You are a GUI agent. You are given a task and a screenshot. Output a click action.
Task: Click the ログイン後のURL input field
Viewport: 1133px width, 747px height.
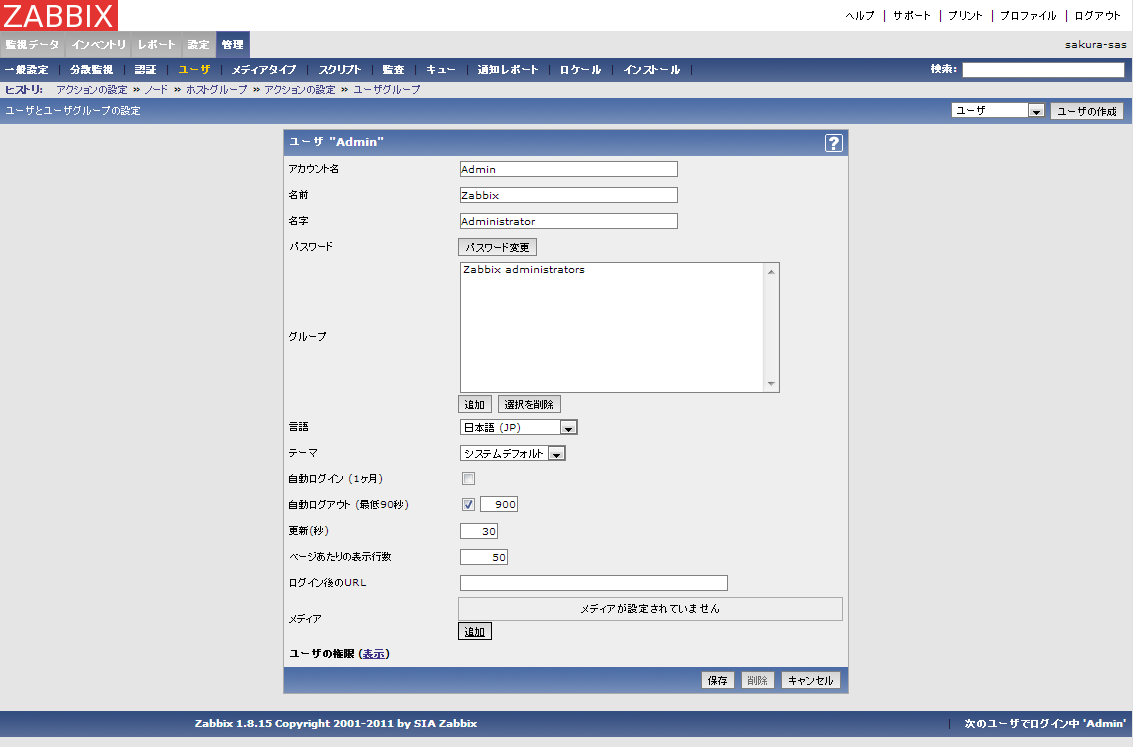(593, 583)
